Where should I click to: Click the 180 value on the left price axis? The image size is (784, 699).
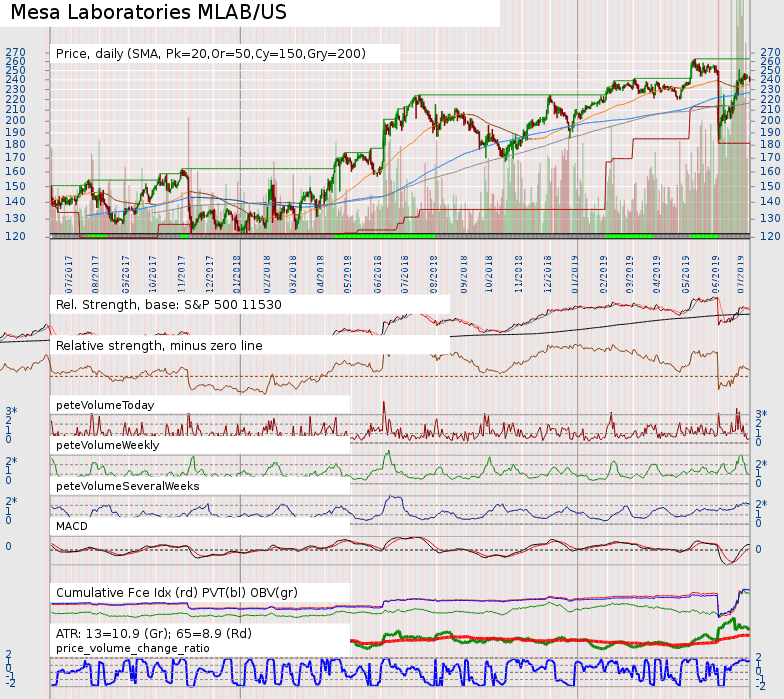point(15,144)
